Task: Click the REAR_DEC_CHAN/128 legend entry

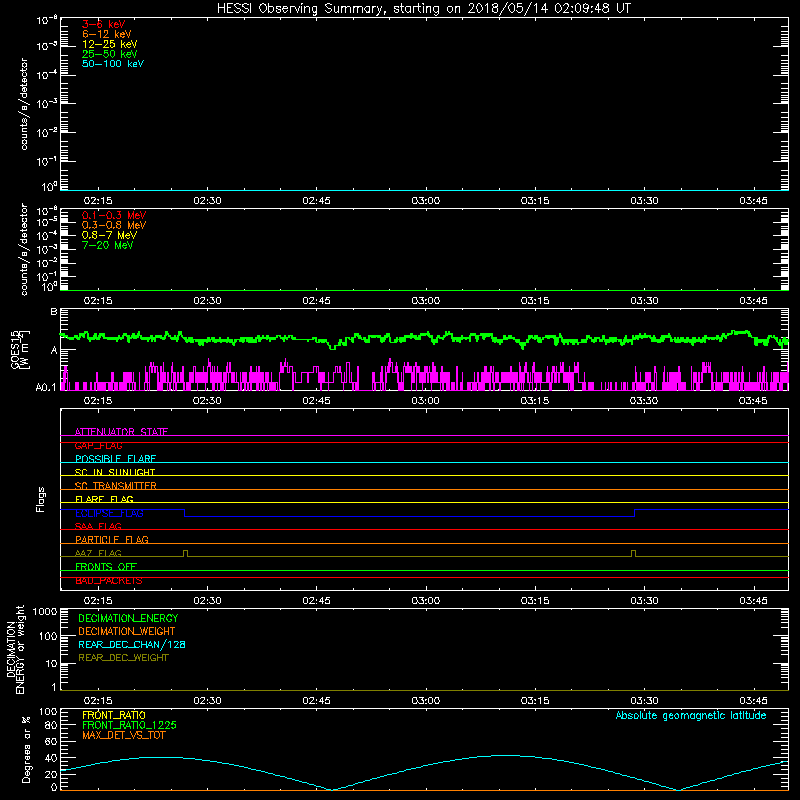Action: [x=132, y=644]
